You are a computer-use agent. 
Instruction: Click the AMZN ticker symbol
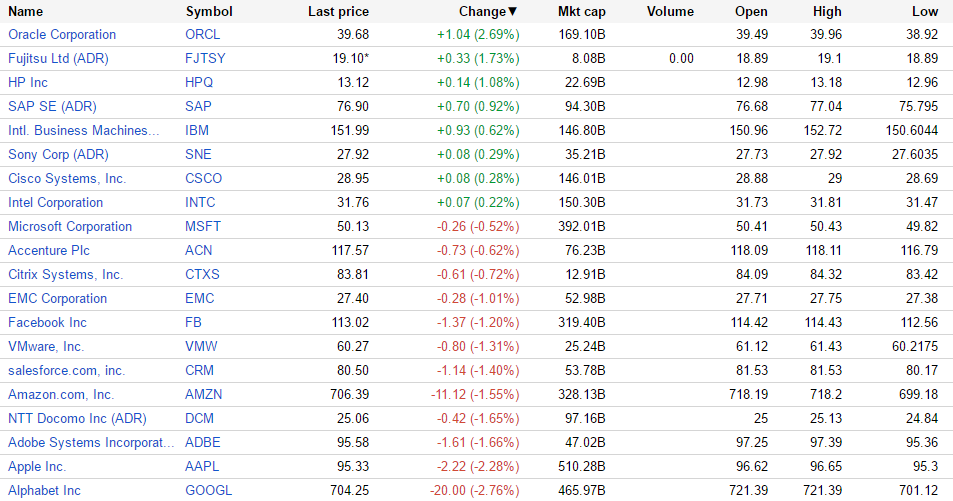pos(204,395)
